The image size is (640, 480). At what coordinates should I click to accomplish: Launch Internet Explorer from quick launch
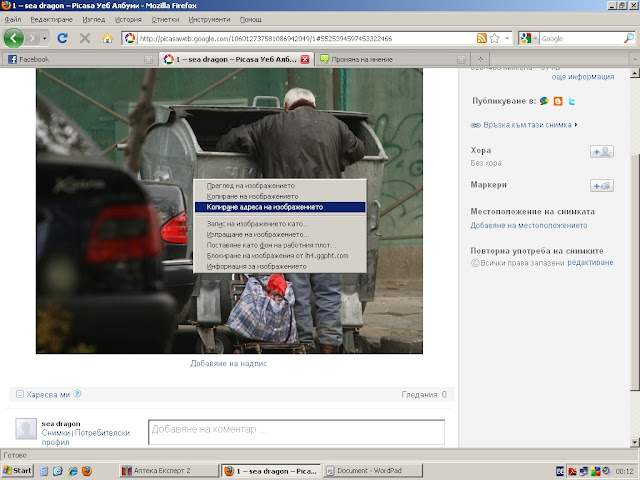[x=73, y=471]
